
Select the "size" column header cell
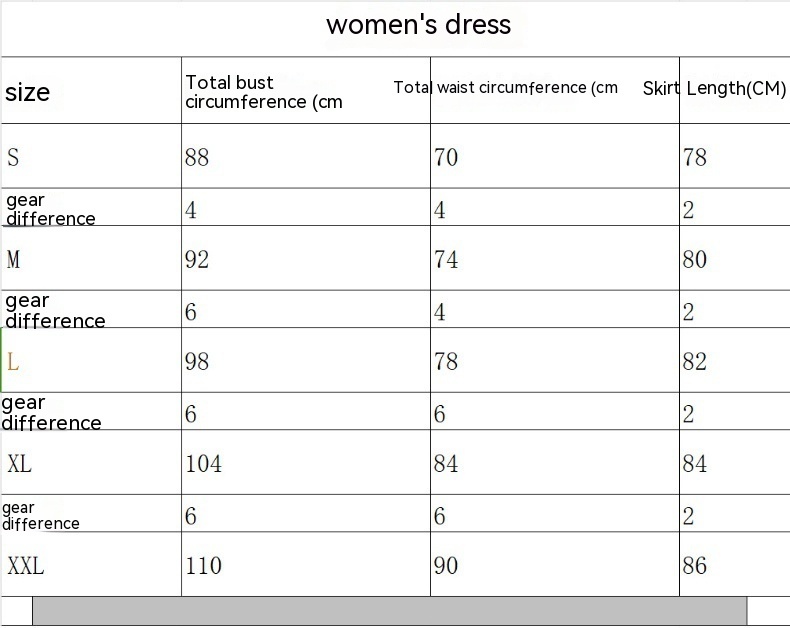(x=28, y=93)
